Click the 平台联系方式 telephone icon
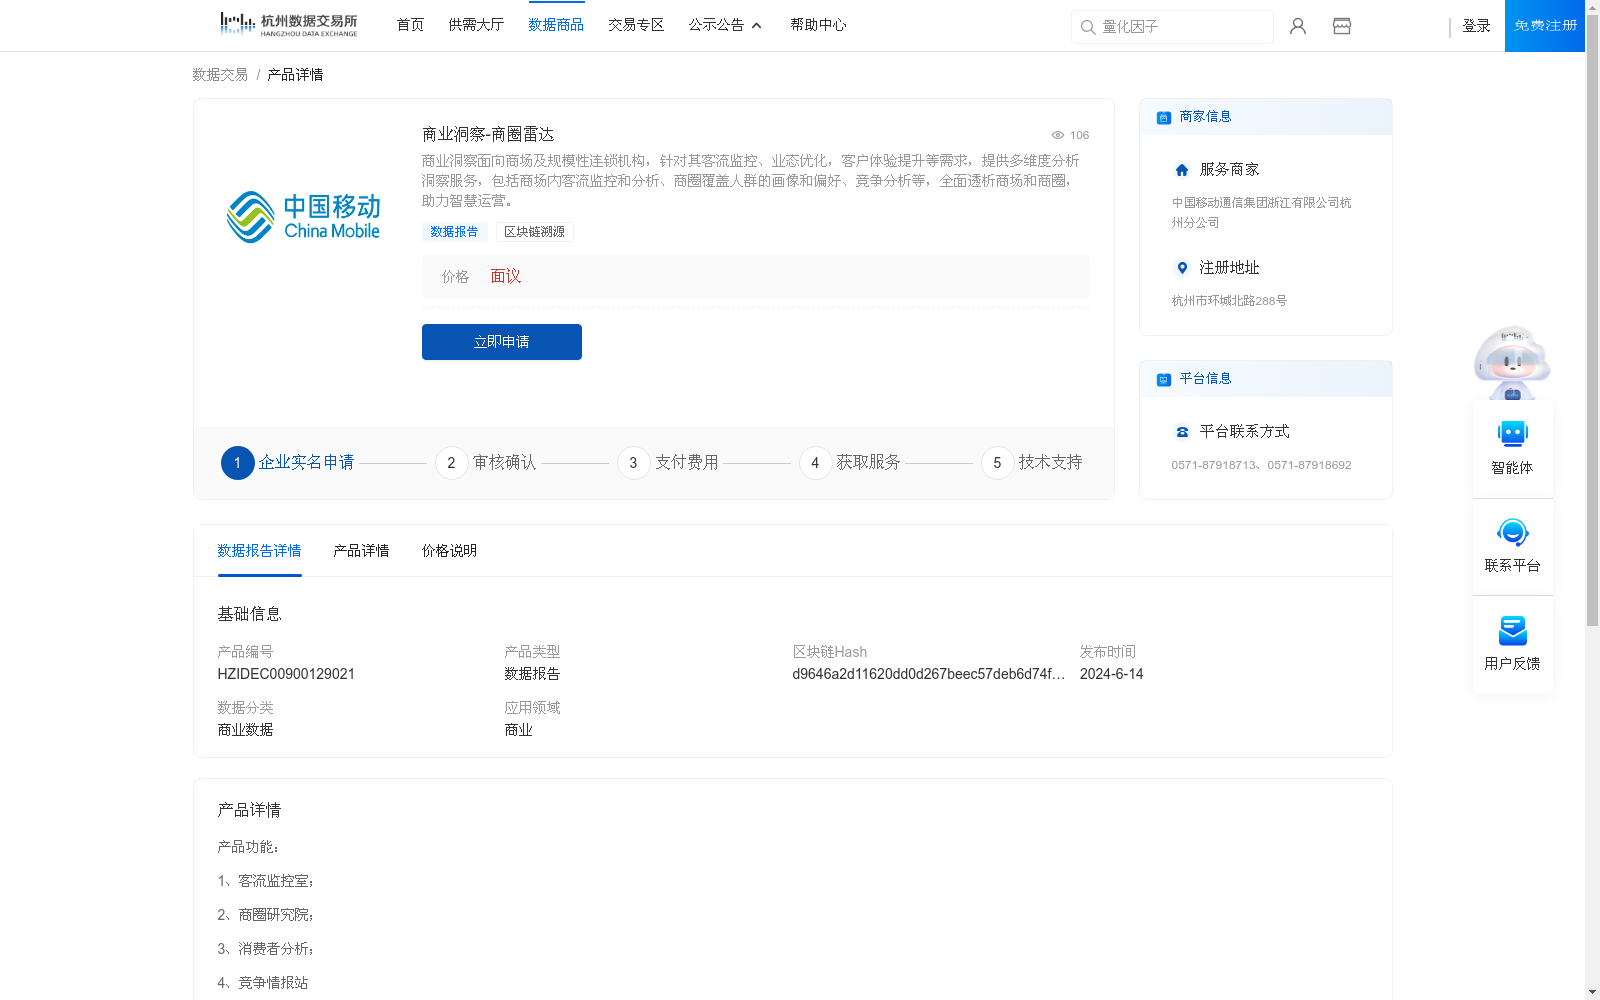Screen dimensions: 1600x1000 click(x=1182, y=432)
